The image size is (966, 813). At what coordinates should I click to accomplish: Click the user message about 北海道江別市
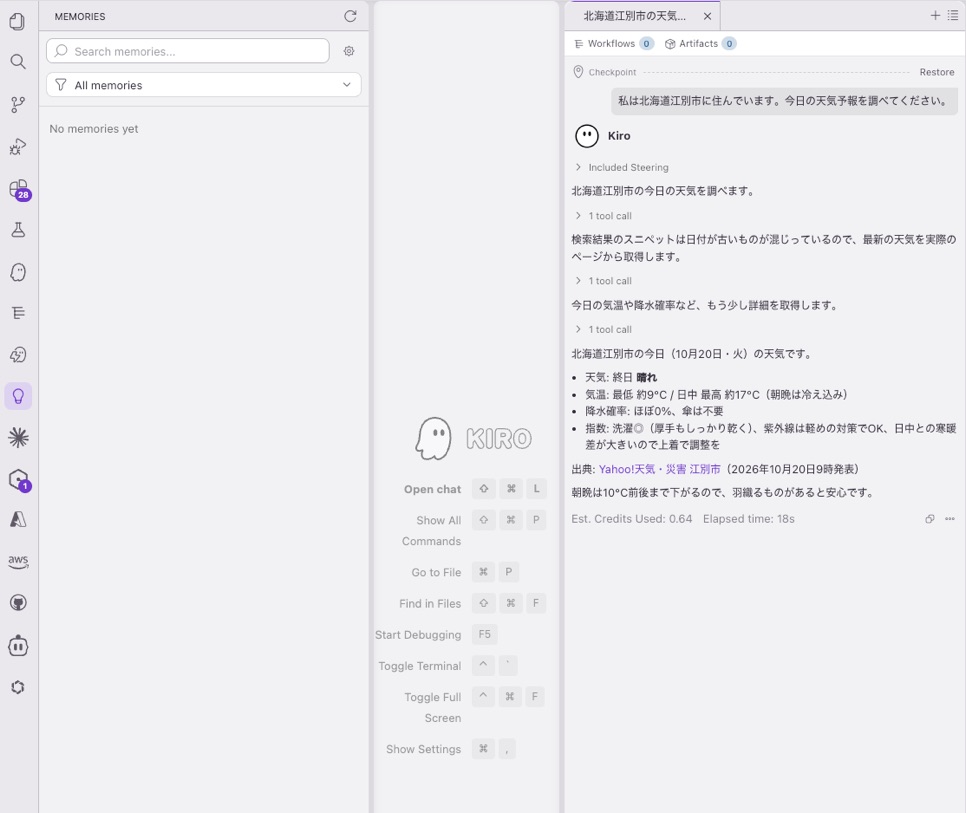[x=784, y=101]
